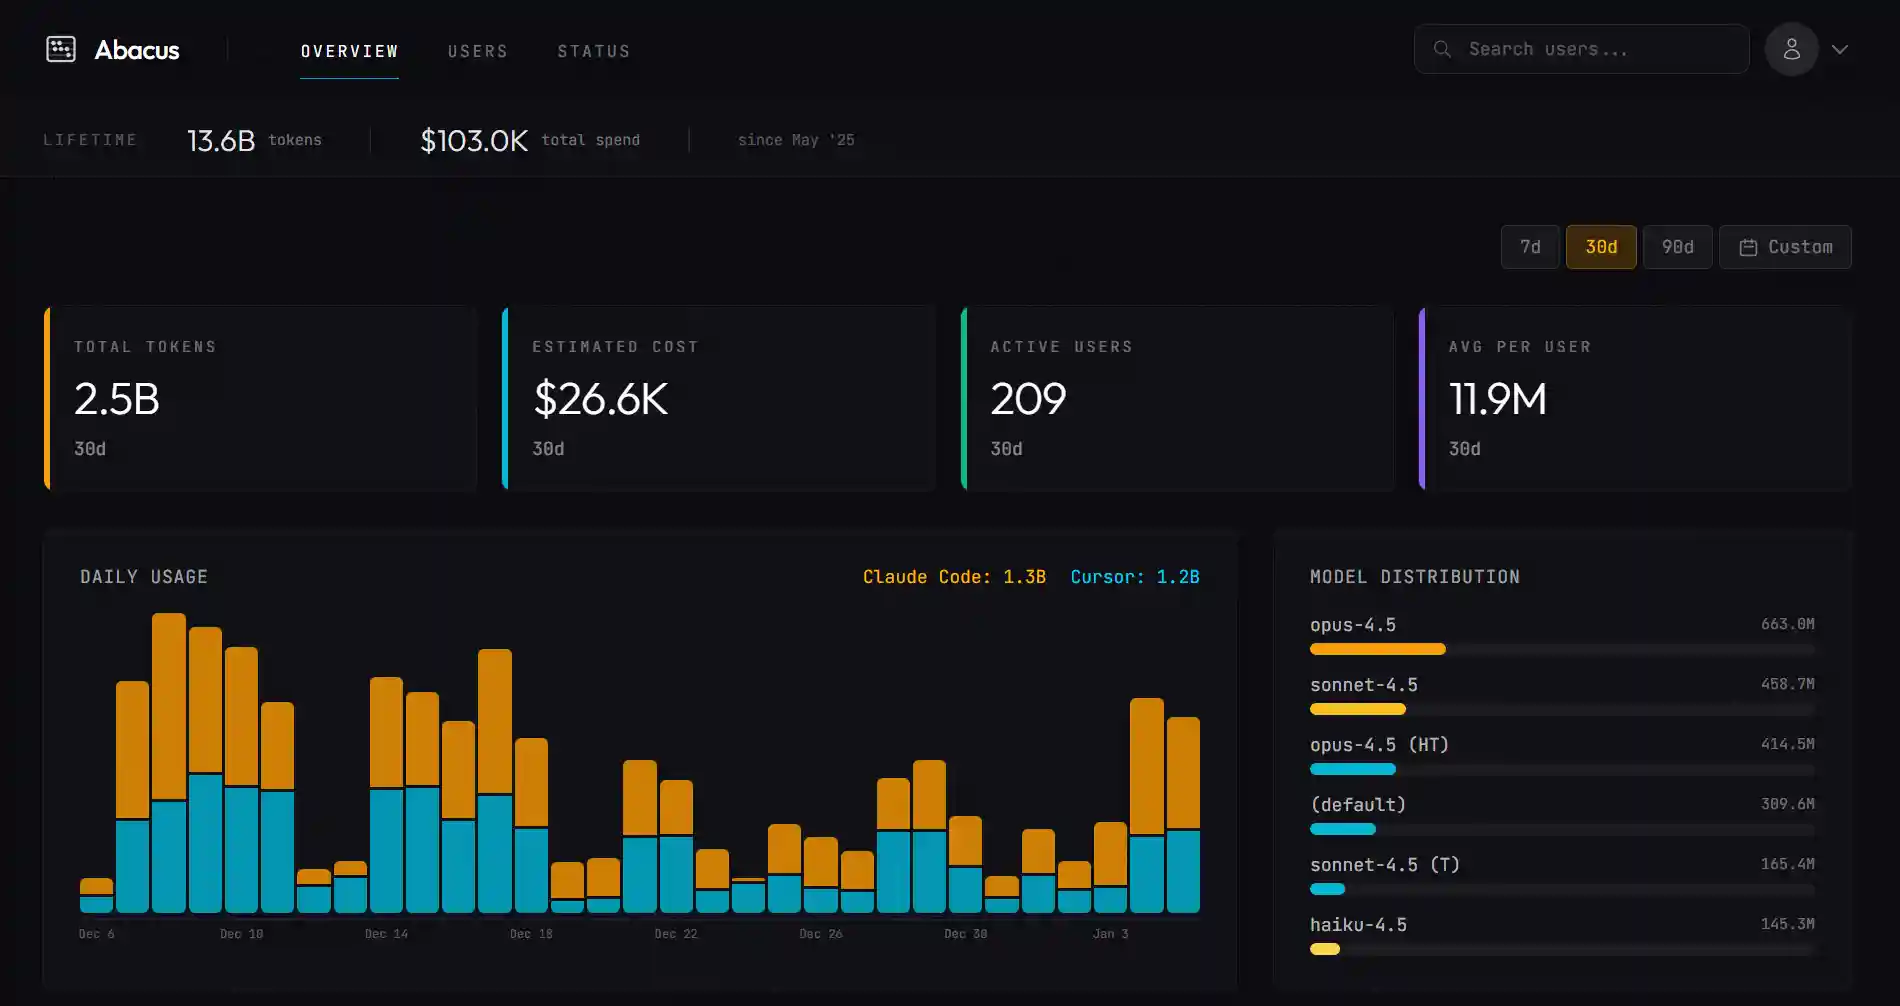Click inside the Search users field
The height and width of the screenshot is (1006, 1900).
pyautogui.click(x=1580, y=48)
